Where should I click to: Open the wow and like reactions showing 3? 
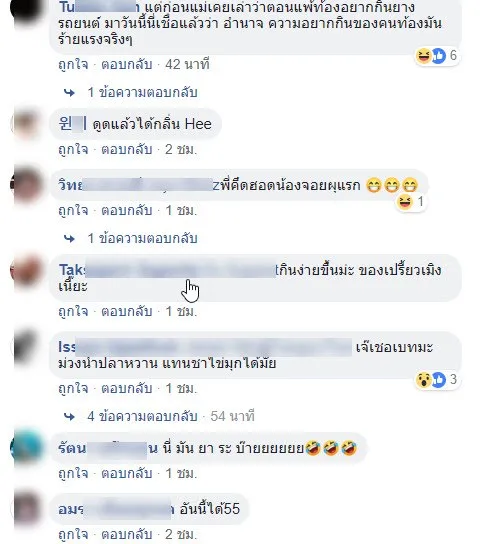point(437,380)
